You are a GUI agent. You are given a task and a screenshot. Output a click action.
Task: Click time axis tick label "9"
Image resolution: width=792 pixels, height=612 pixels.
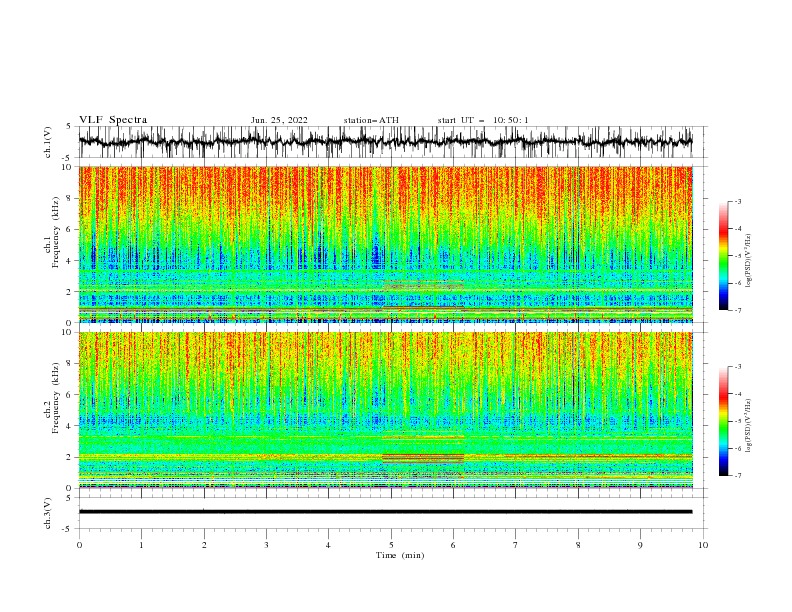[640, 545]
